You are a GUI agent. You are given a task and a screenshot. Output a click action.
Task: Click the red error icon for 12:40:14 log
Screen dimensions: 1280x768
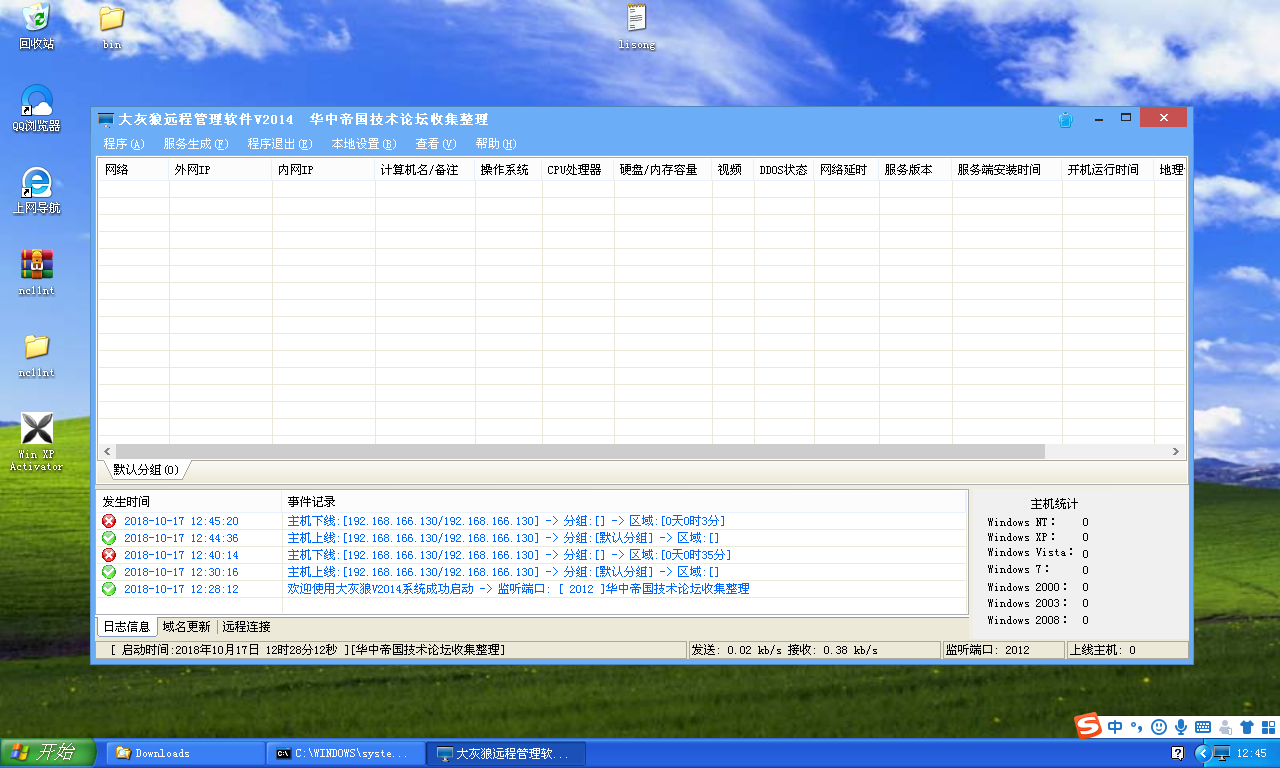pyautogui.click(x=109, y=555)
